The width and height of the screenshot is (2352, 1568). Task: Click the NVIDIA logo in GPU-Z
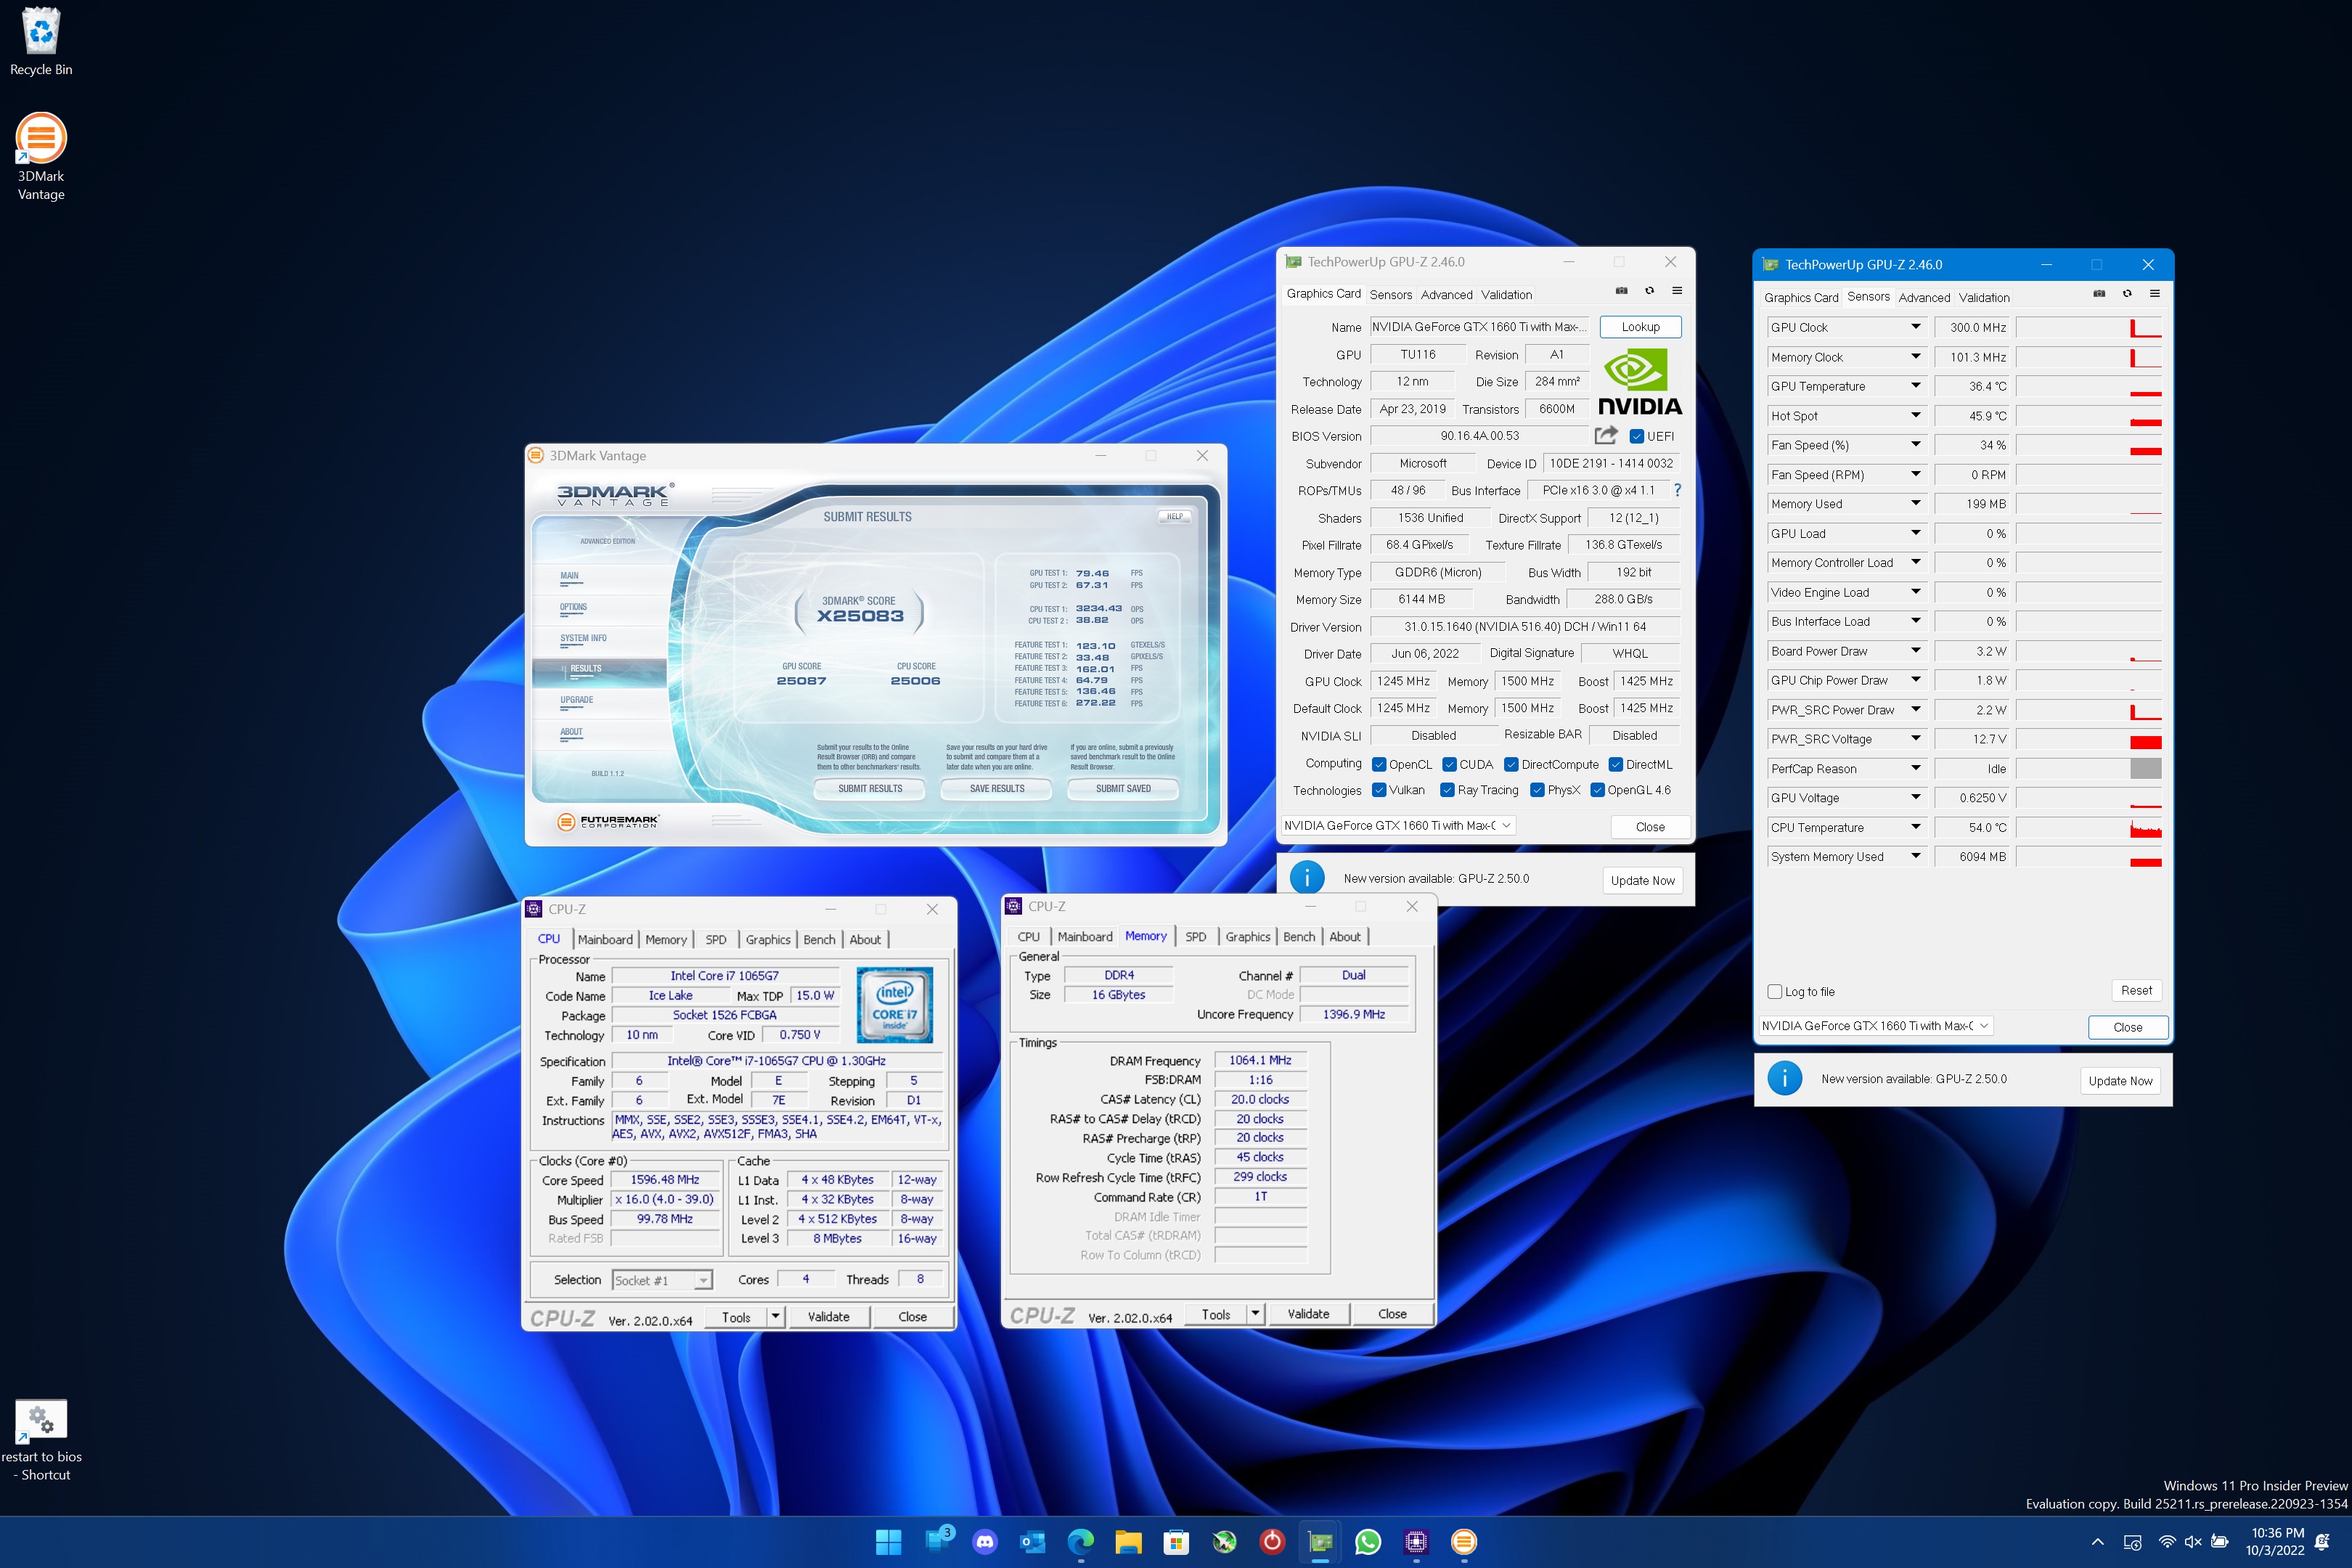[1640, 381]
